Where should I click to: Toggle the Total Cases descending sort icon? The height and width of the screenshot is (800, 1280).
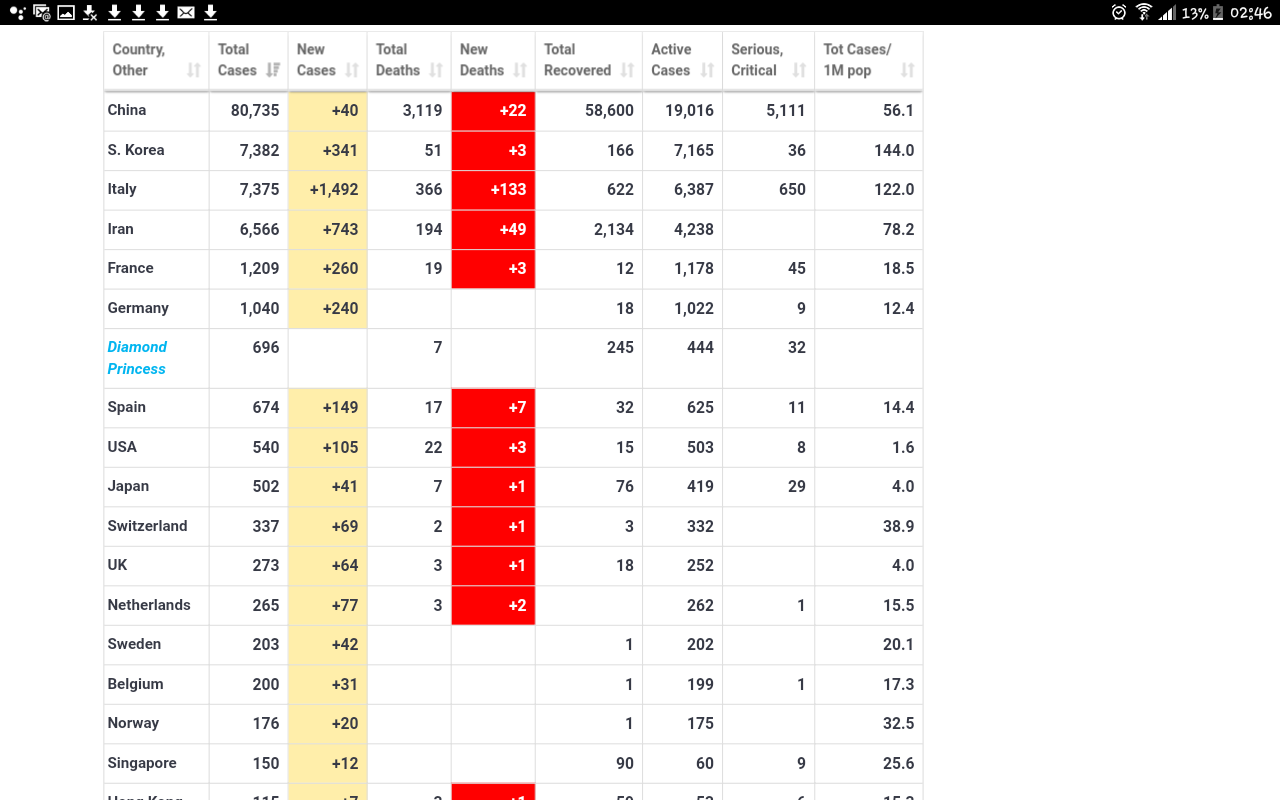click(273, 70)
